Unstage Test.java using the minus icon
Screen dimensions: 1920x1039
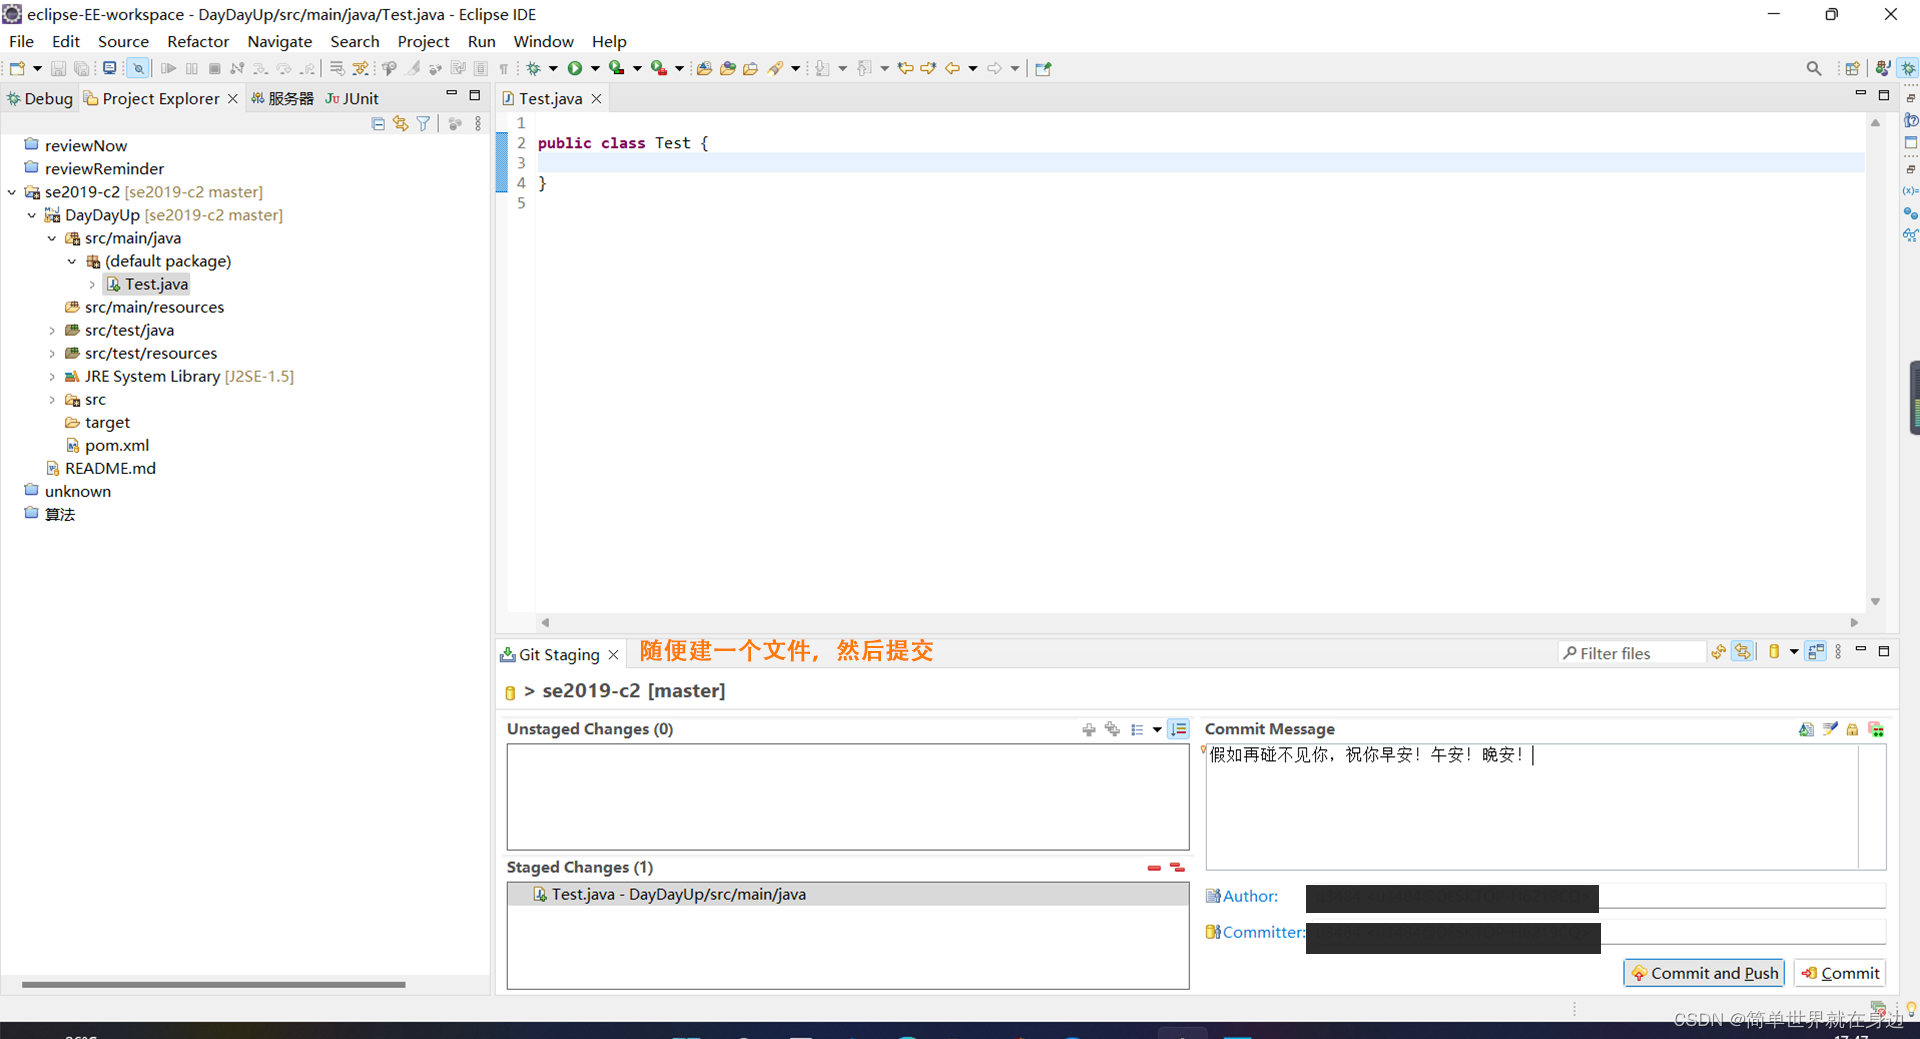click(x=1154, y=868)
